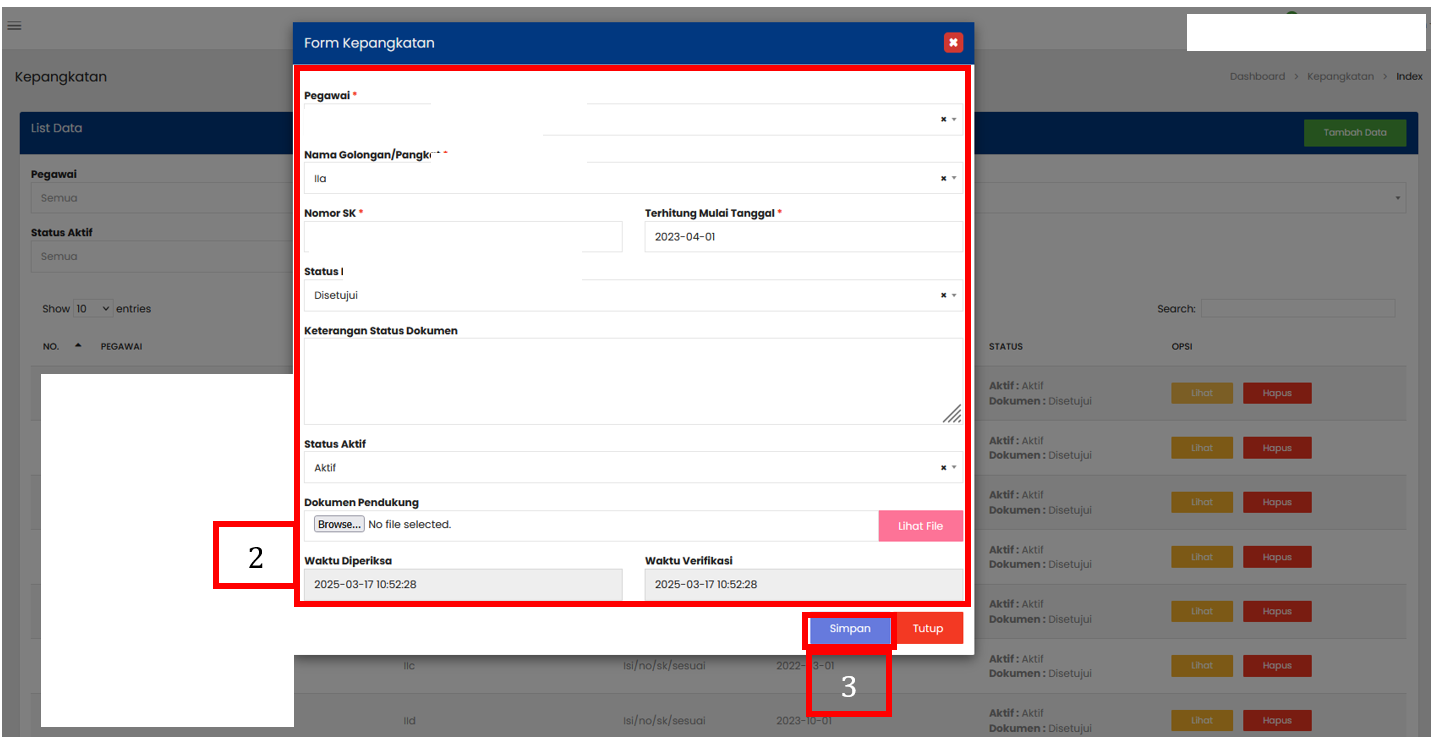
Task: Open the Show entries count dropdown
Action: tap(92, 309)
